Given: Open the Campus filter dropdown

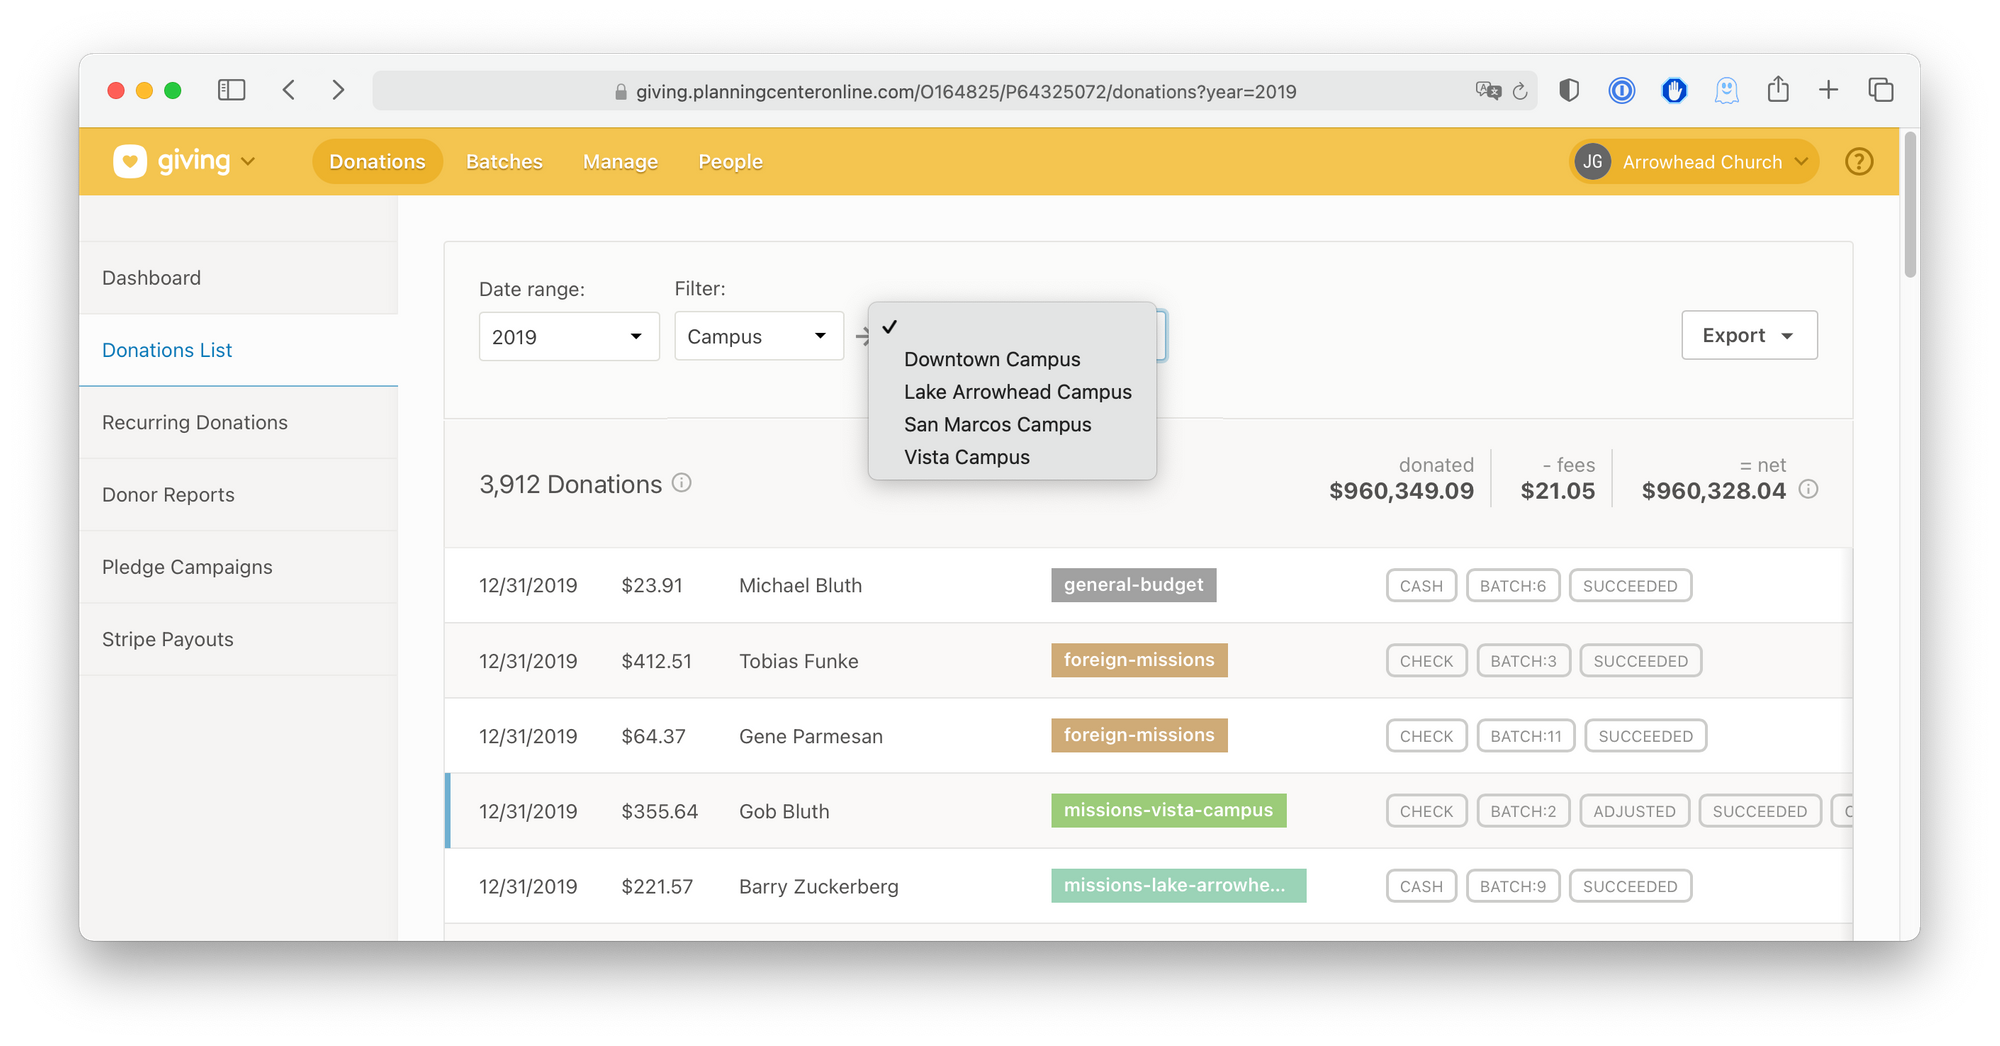Looking at the screenshot, I should tap(758, 336).
